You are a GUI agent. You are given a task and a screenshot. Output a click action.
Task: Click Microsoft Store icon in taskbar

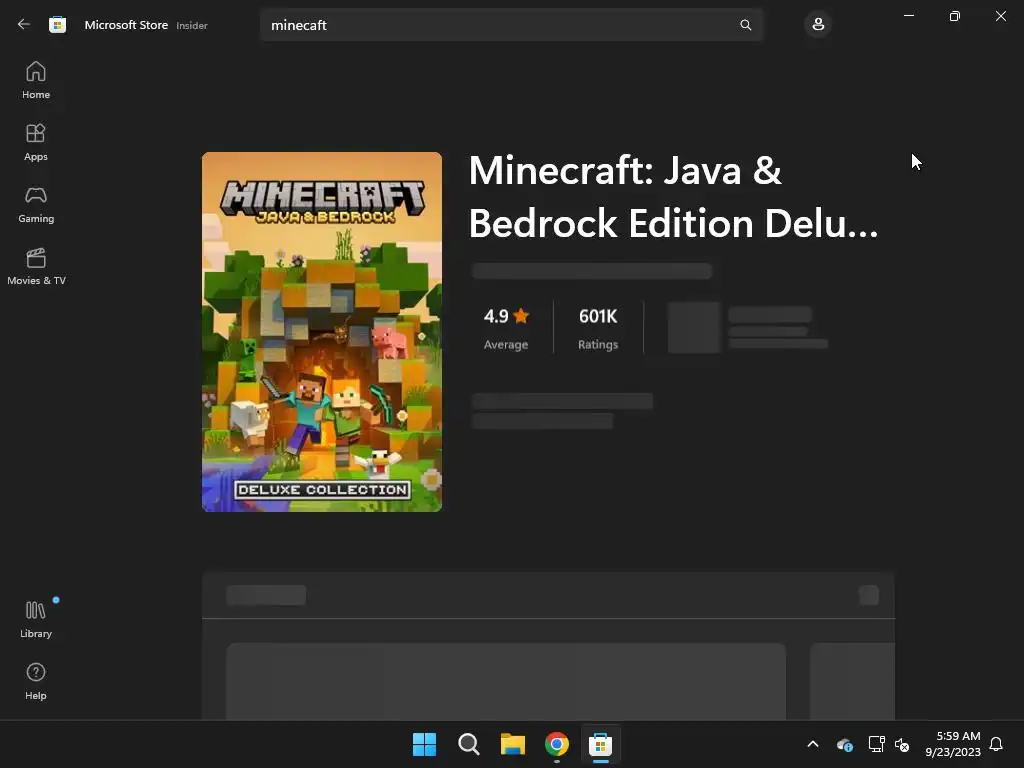(600, 744)
